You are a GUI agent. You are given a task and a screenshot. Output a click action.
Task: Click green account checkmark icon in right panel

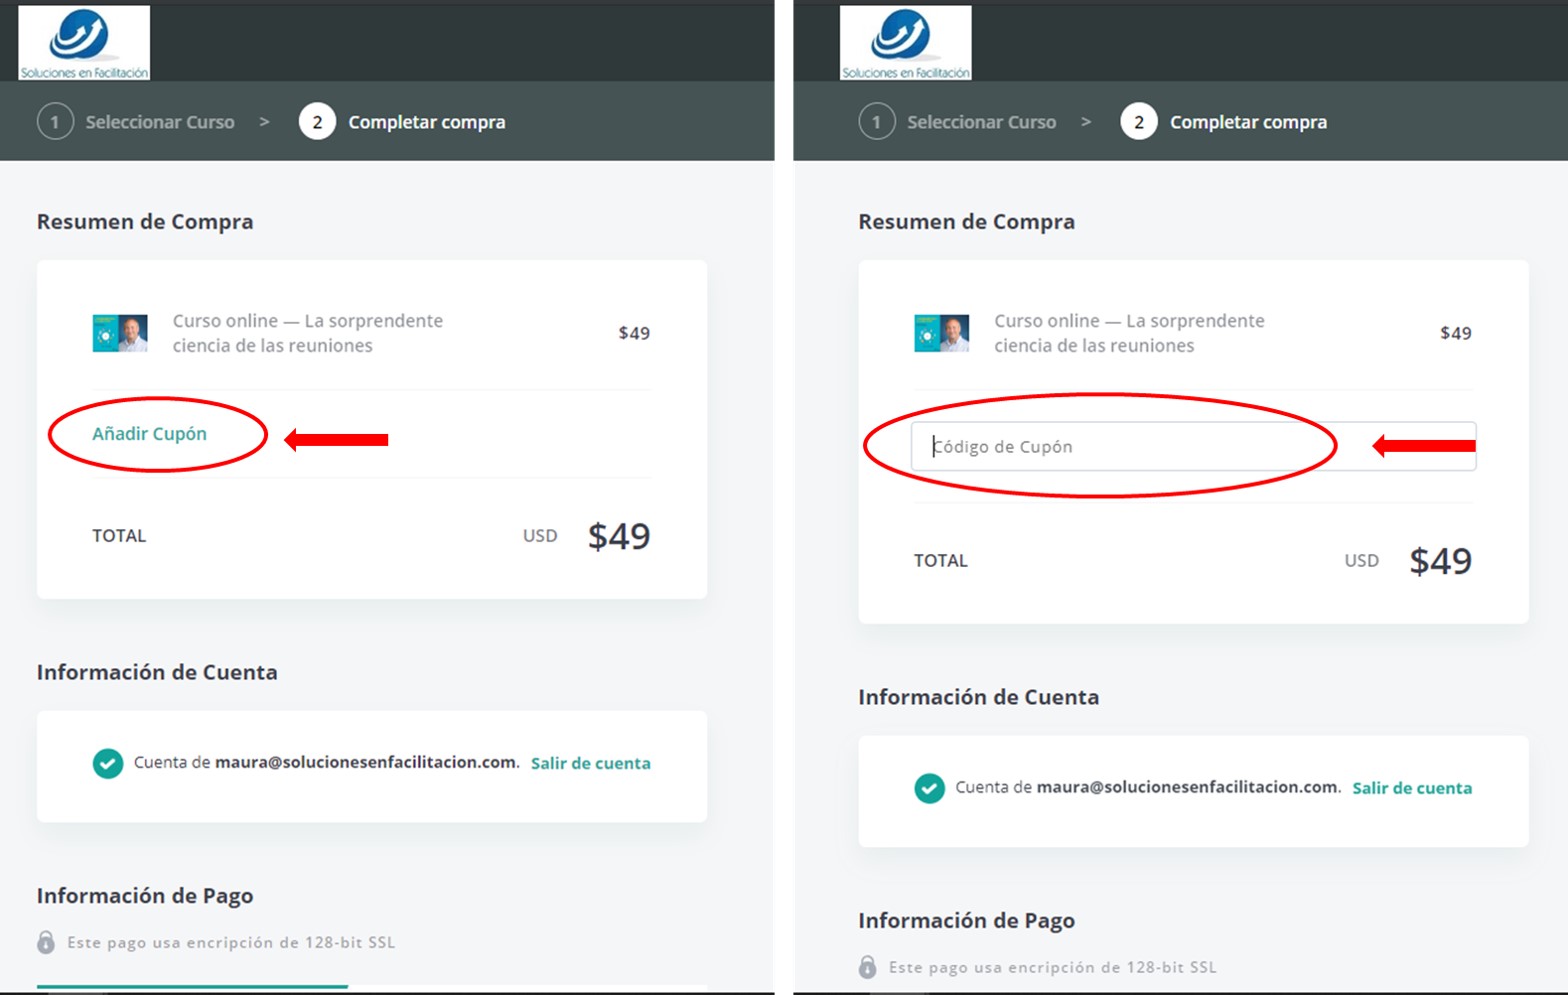(x=929, y=788)
